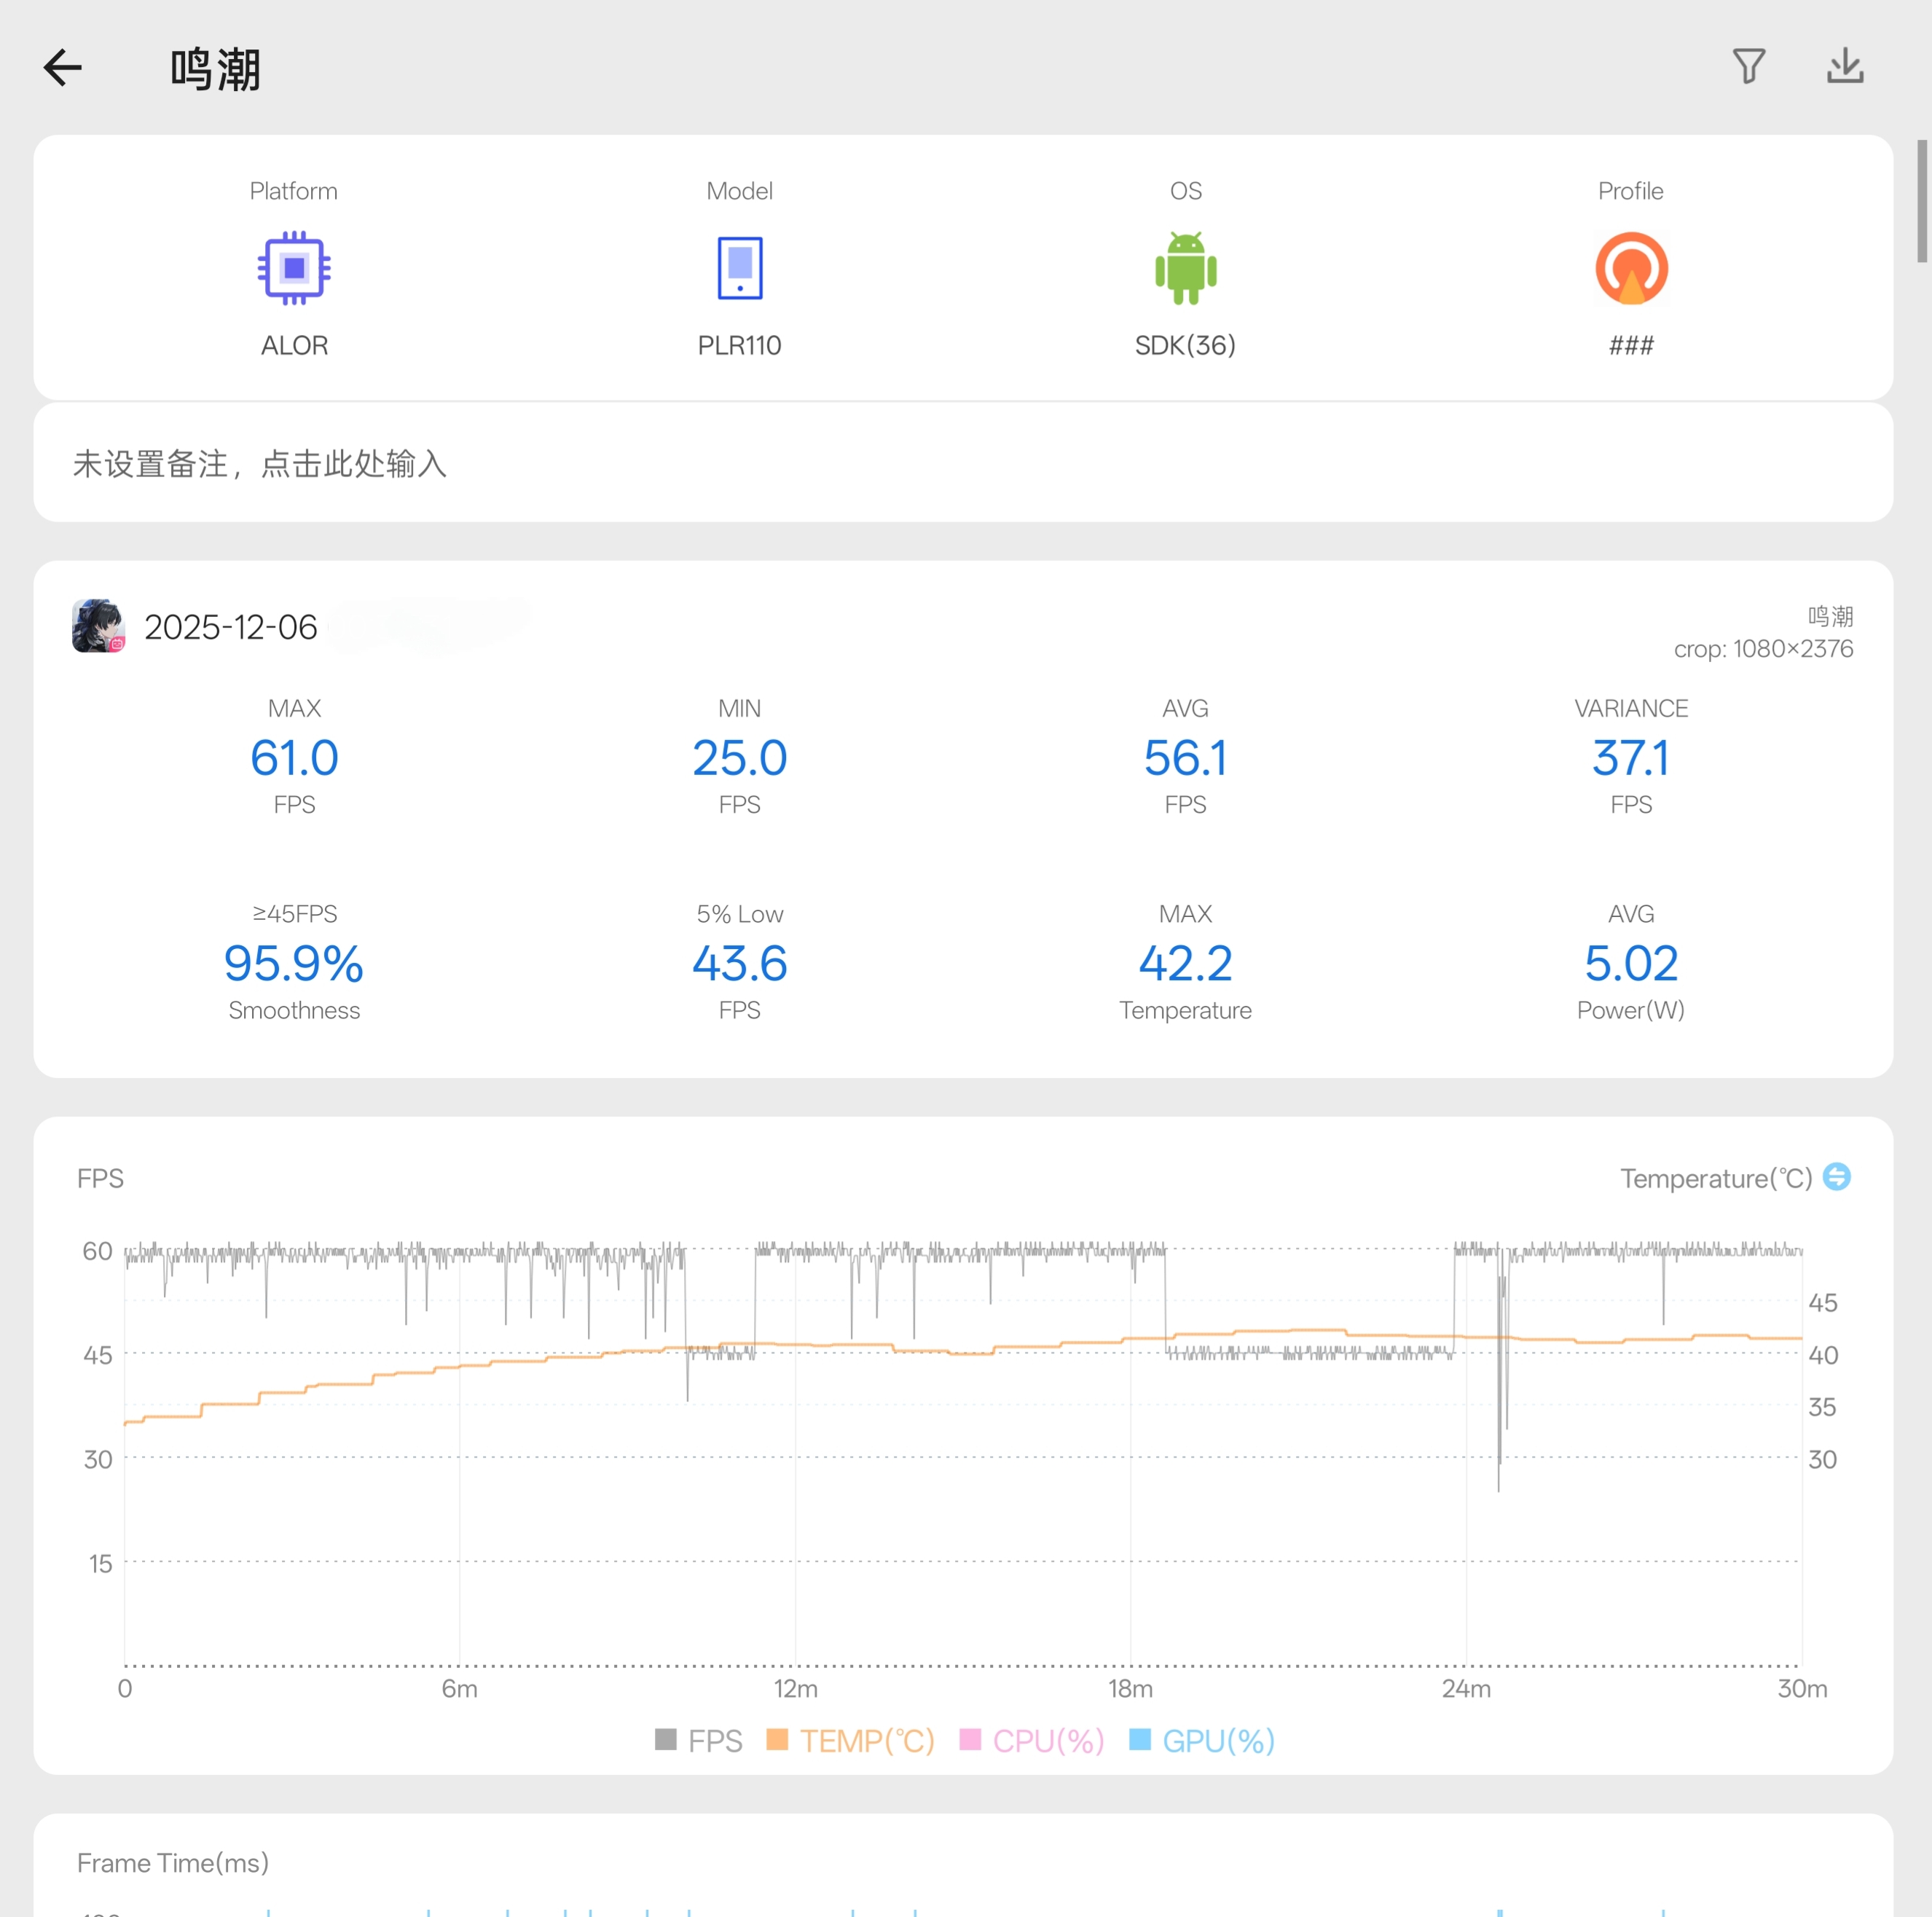Tap the Android SDK(36) icon
Viewport: 1932px width, 1917px height.
tap(1185, 268)
